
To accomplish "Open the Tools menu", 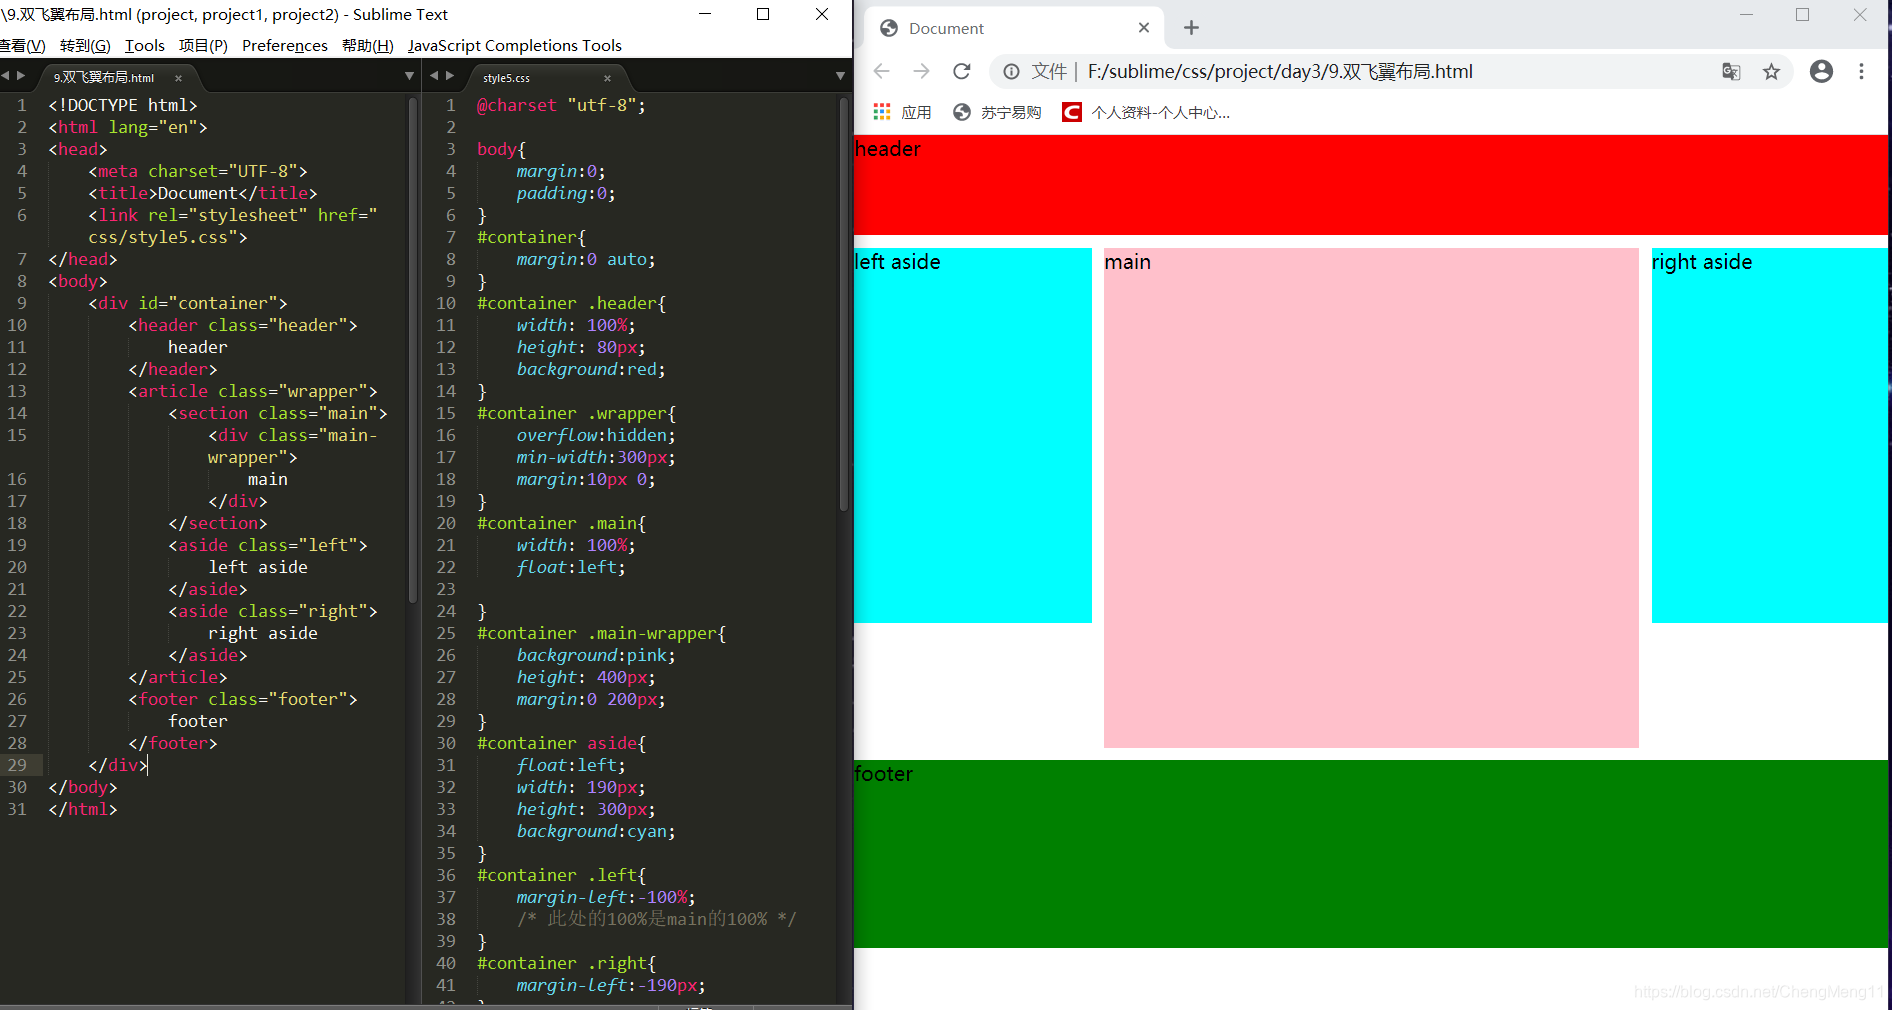I will (144, 45).
